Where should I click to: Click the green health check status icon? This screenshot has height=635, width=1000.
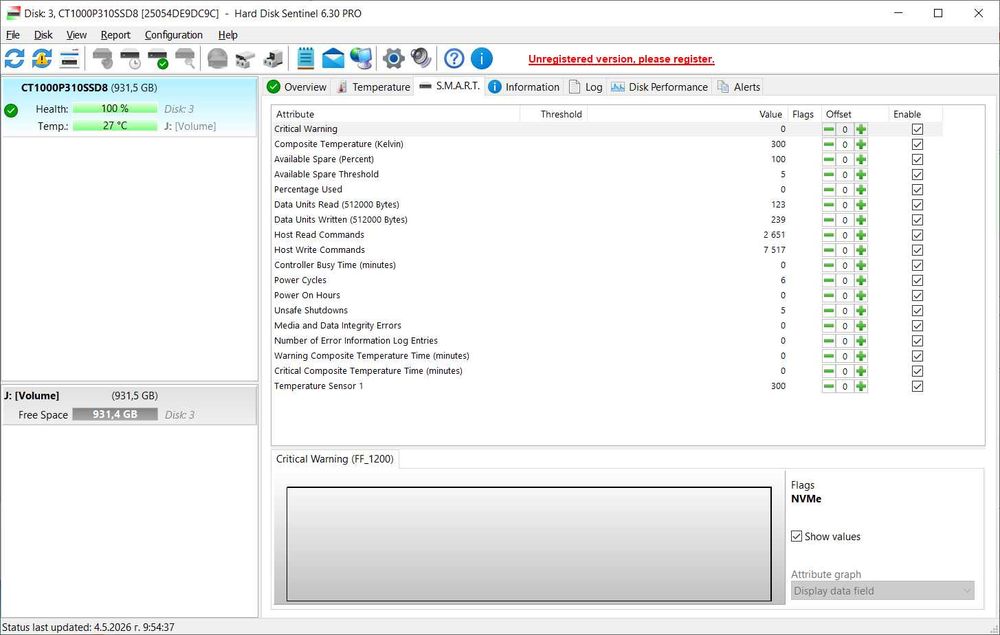(x=11, y=110)
